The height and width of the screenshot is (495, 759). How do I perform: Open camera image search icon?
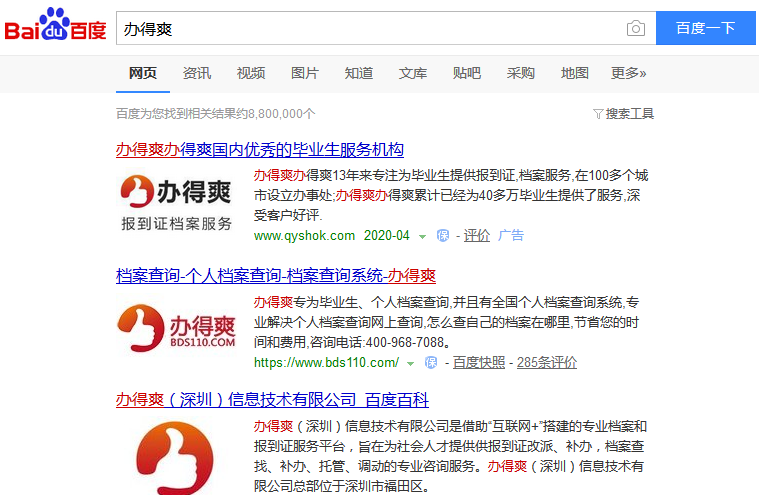(636, 28)
